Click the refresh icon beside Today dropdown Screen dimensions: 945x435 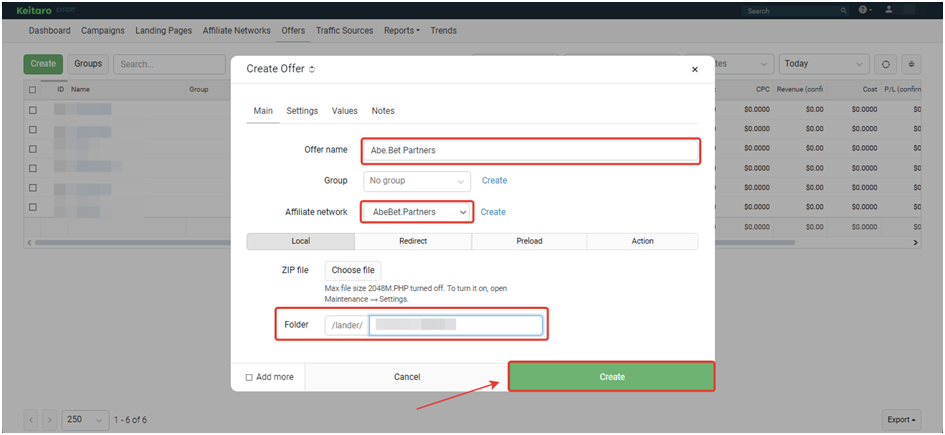[x=886, y=64]
